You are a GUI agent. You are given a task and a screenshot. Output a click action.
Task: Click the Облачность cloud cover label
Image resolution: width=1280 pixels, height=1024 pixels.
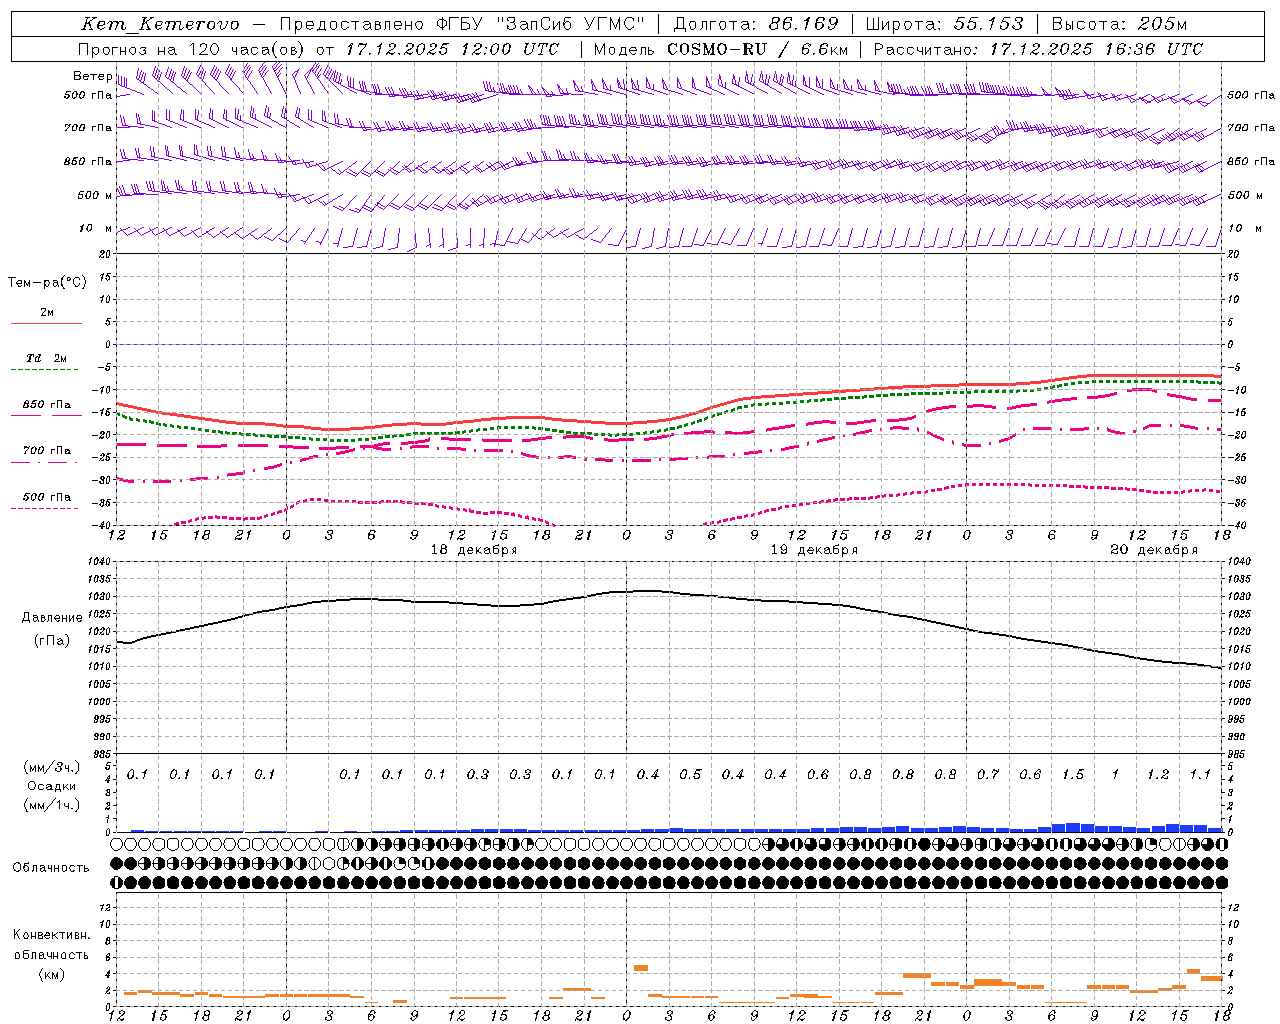pyautogui.click(x=51, y=868)
